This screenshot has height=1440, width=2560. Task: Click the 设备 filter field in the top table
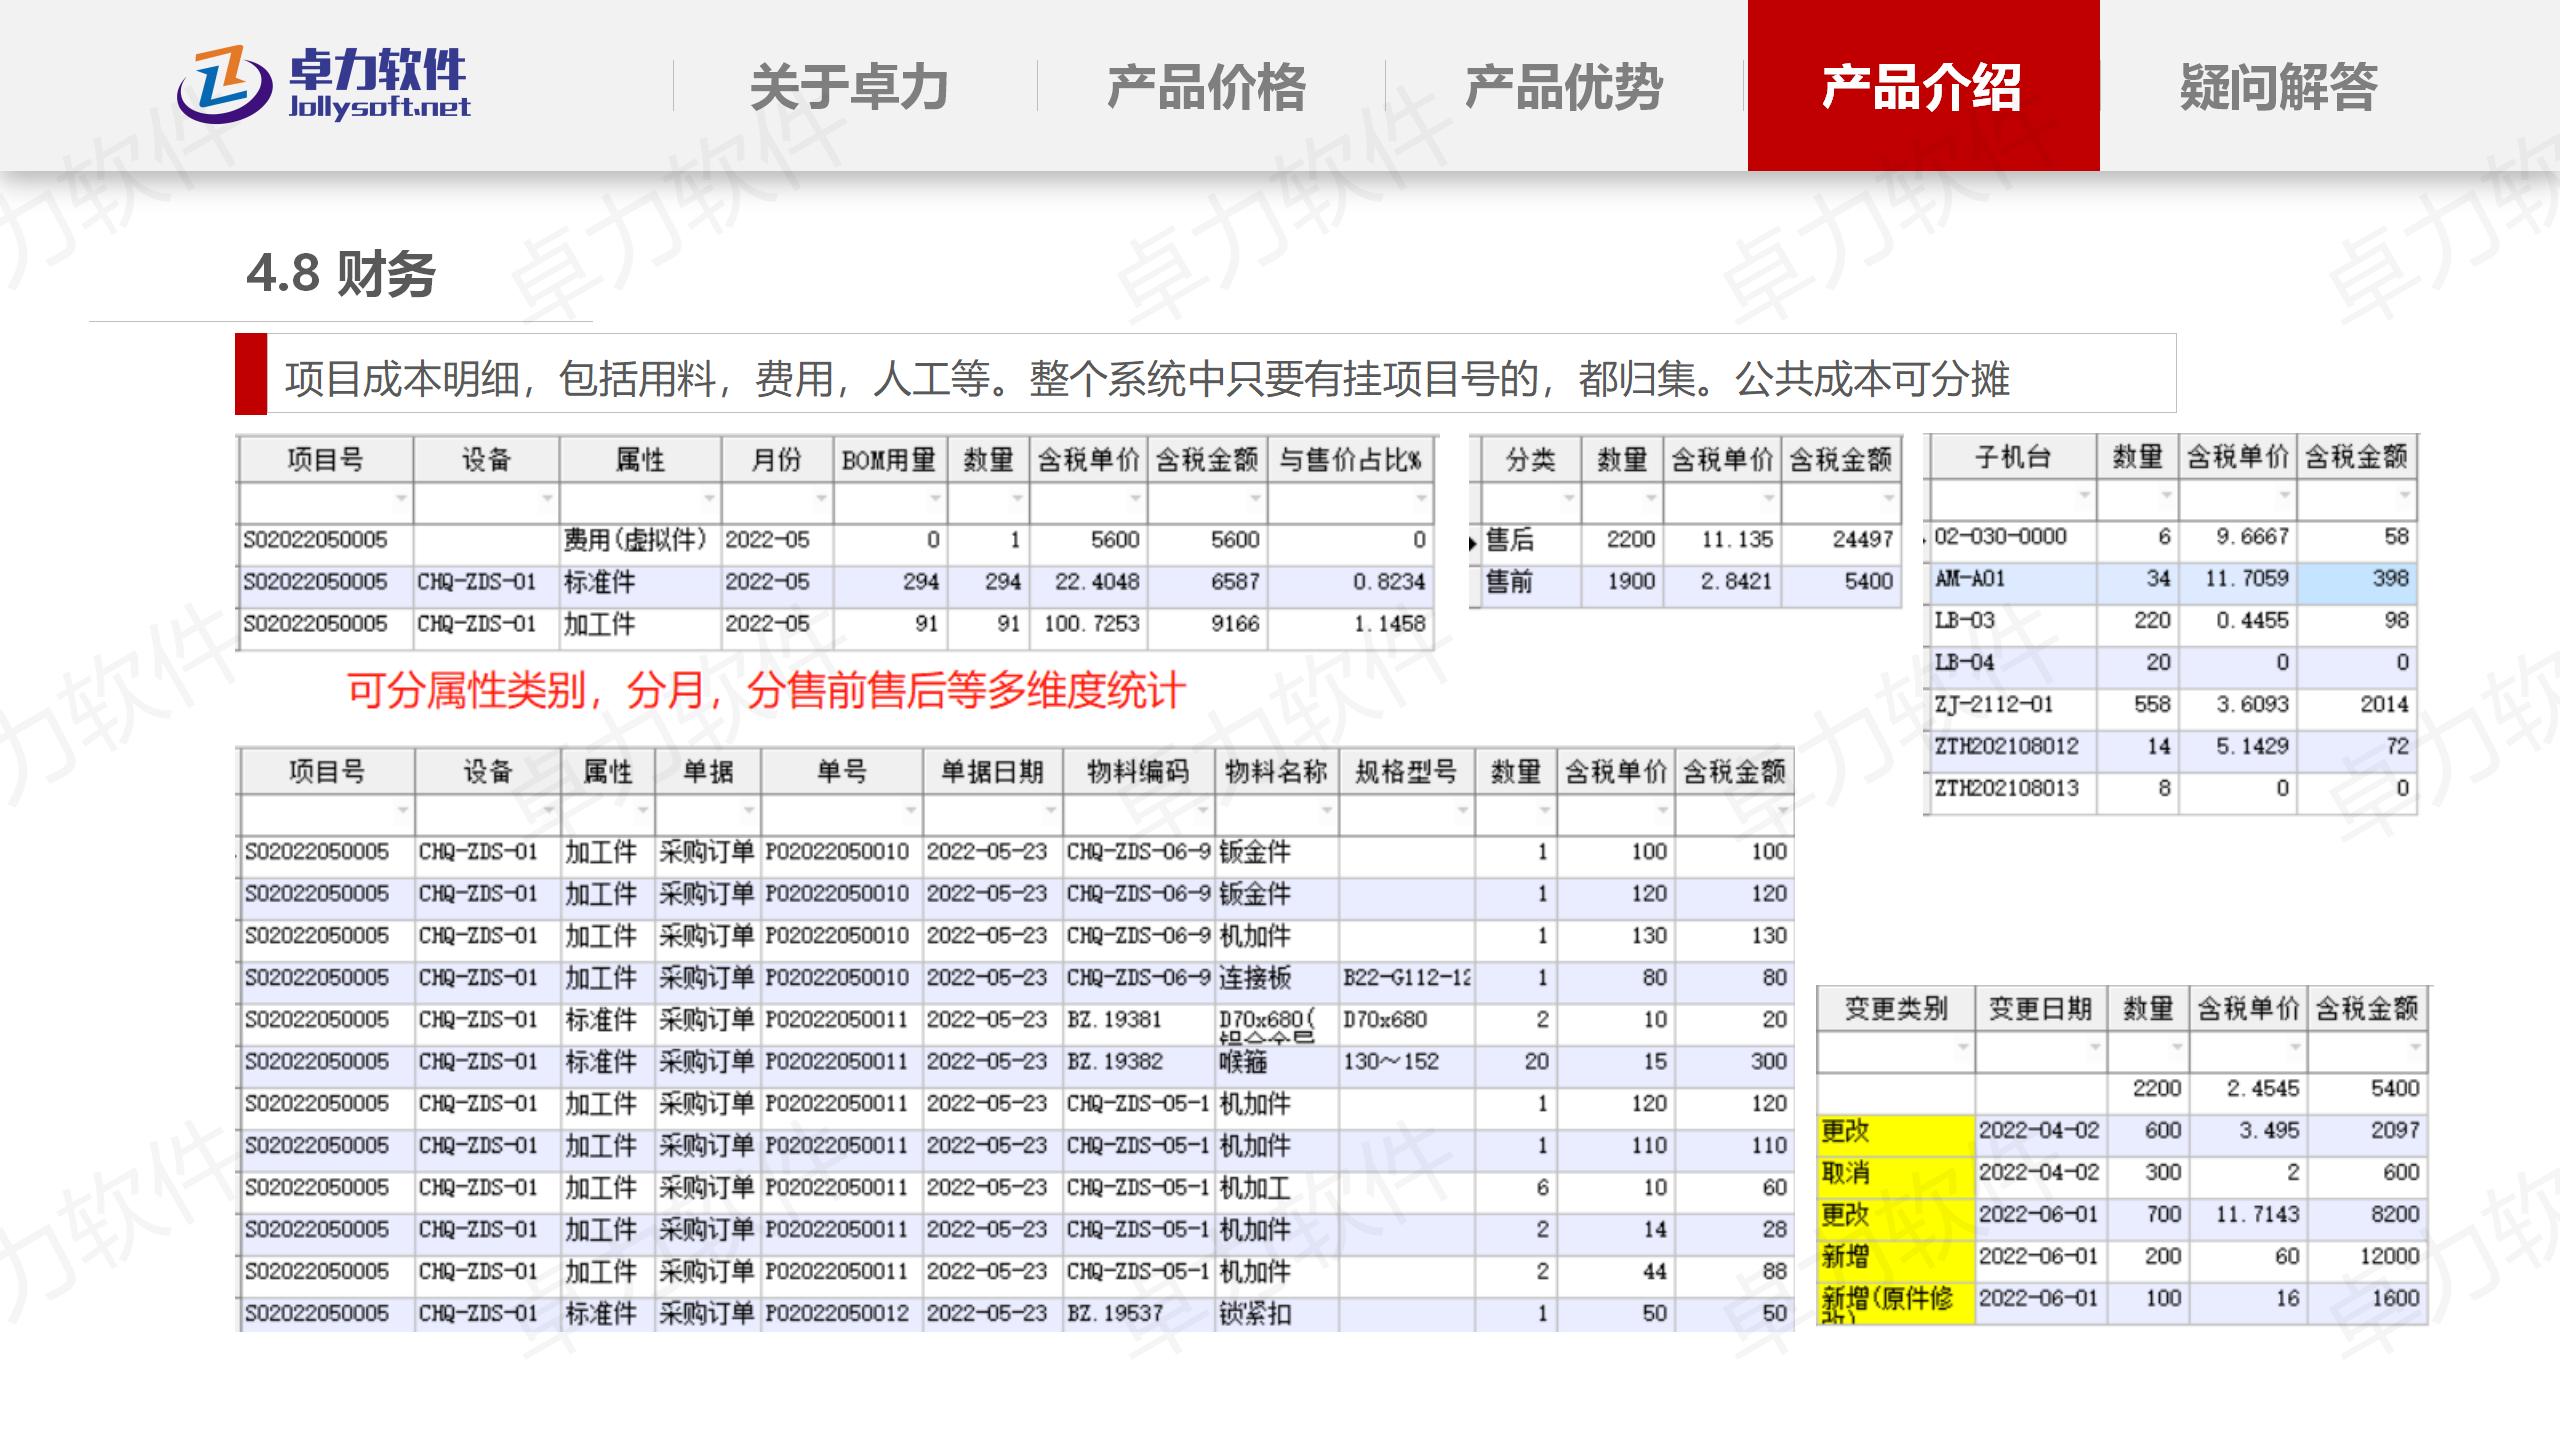click(486, 502)
